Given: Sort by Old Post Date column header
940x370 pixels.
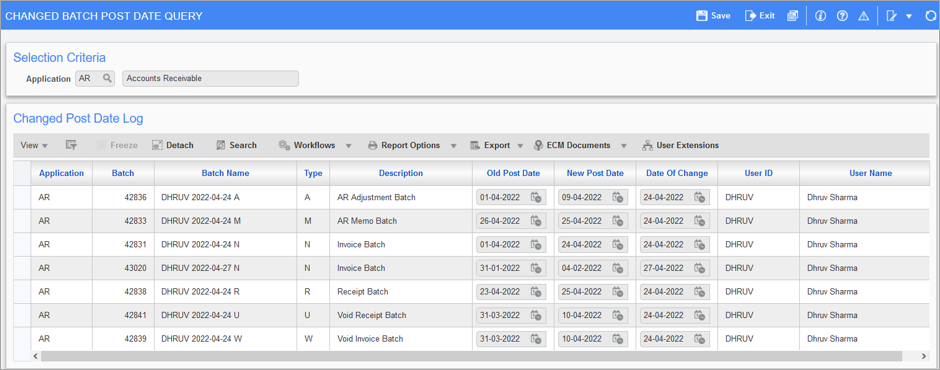Looking at the screenshot, I should tap(513, 173).
